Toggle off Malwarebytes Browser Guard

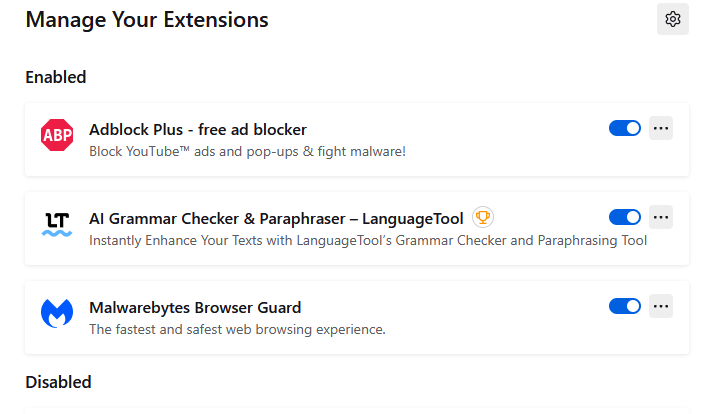point(624,306)
